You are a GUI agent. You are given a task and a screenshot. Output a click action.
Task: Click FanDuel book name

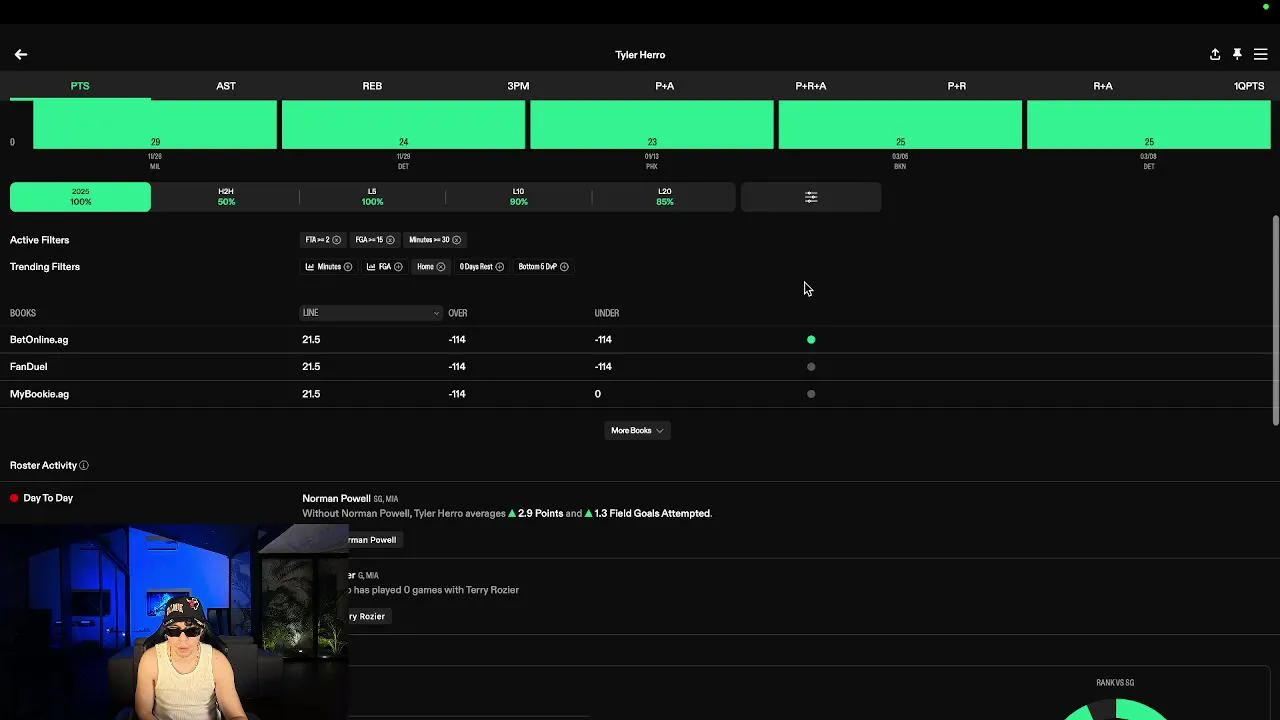coord(28,367)
